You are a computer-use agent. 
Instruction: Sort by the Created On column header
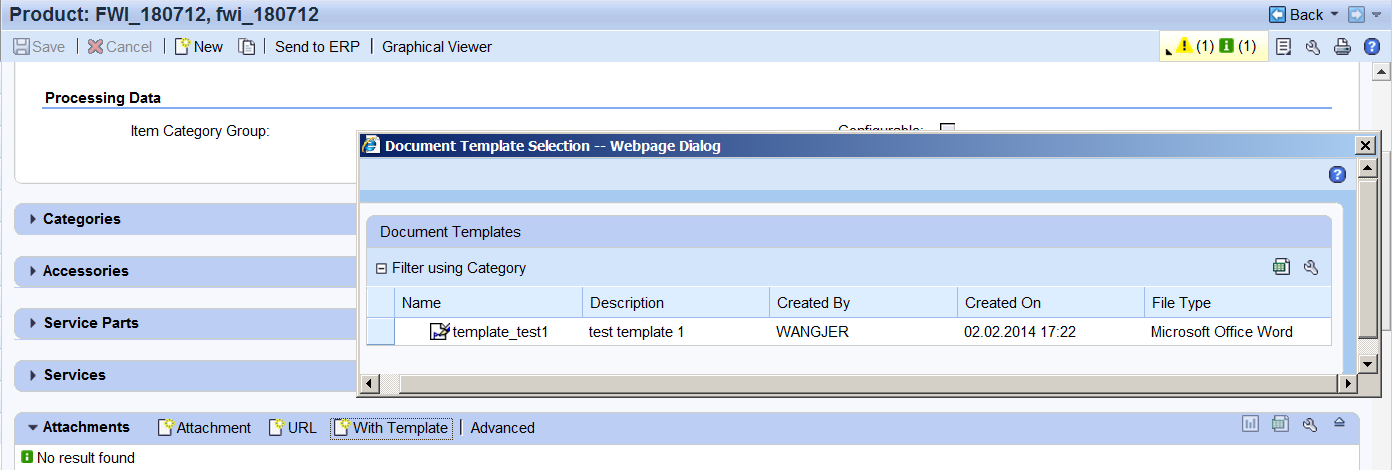coord(1051,303)
